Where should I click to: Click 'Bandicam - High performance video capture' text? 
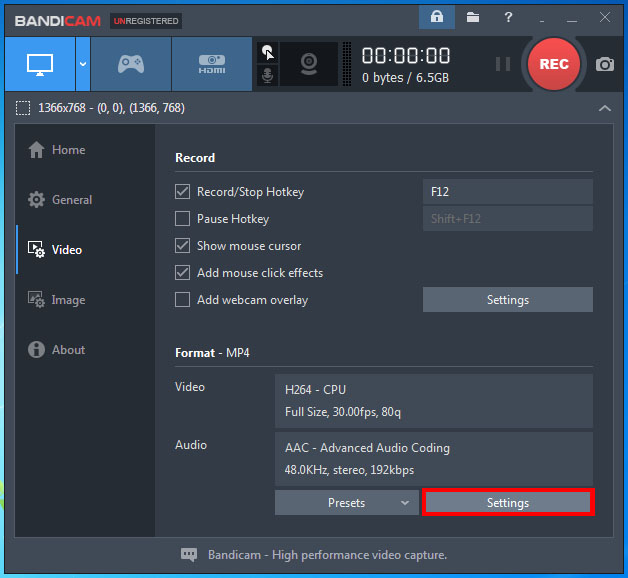click(327, 555)
